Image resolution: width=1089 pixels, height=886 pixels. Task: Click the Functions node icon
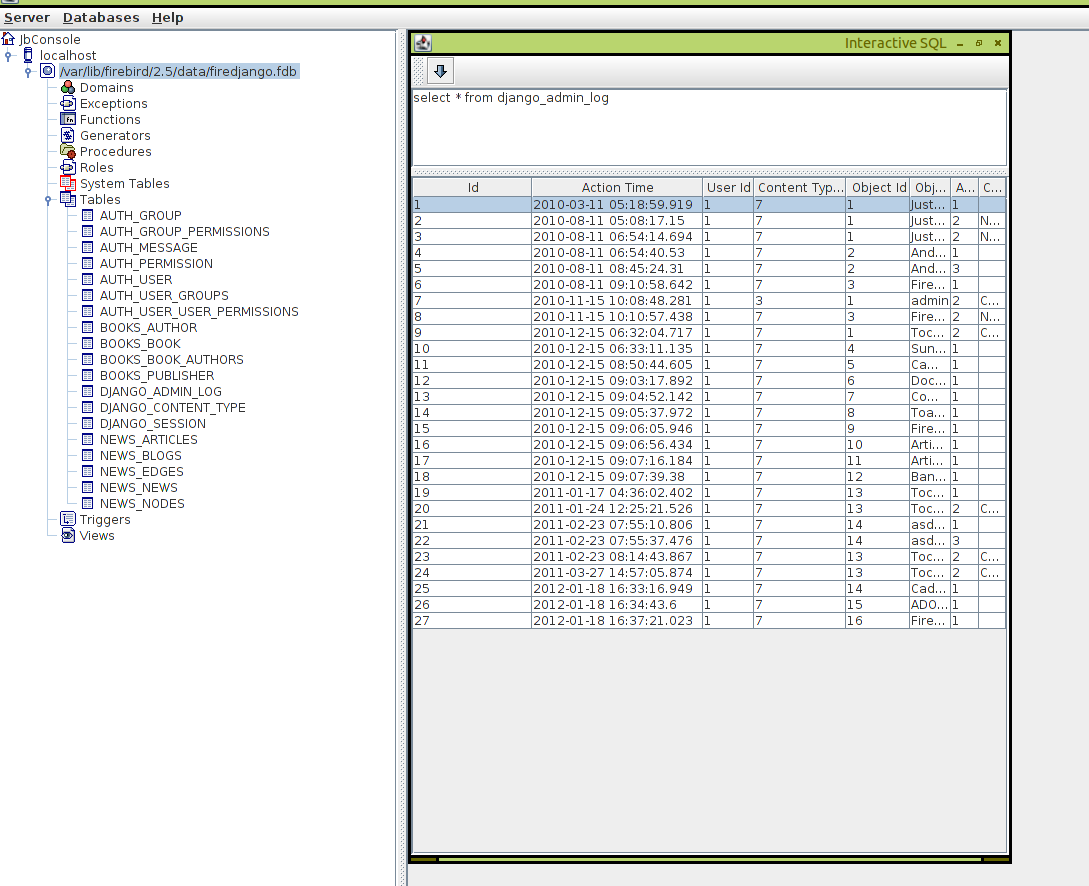coord(68,120)
